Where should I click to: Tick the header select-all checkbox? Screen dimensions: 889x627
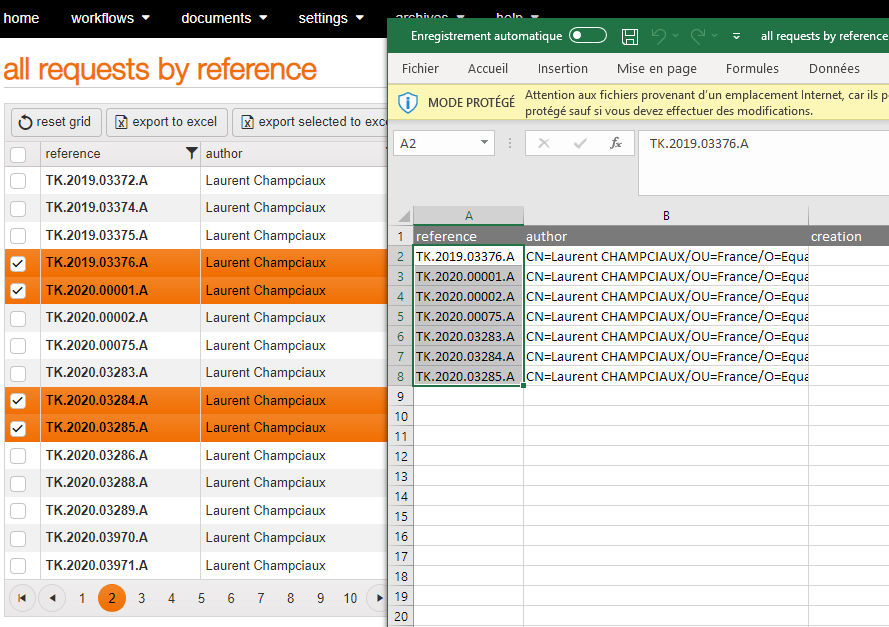click(18, 154)
